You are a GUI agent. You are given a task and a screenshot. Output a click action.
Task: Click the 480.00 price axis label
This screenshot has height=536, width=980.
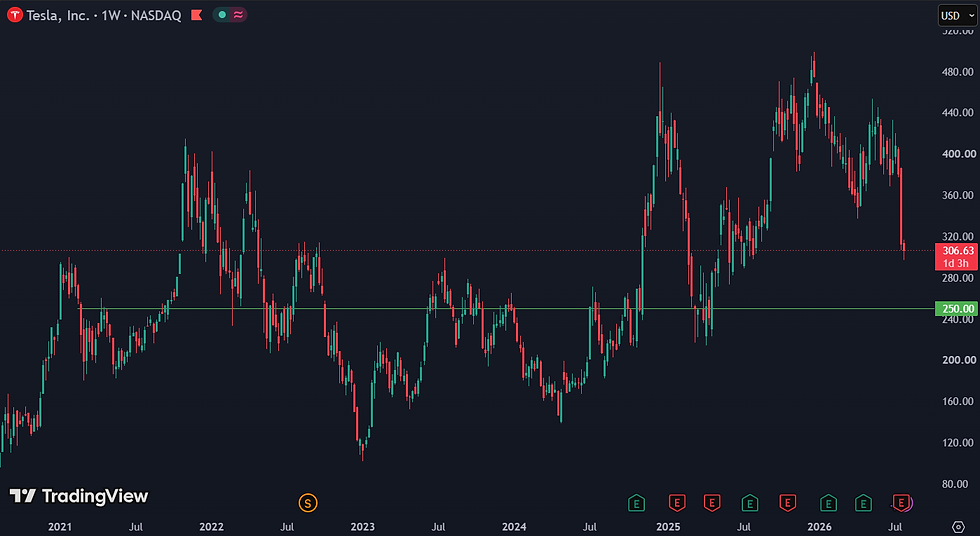coord(958,72)
